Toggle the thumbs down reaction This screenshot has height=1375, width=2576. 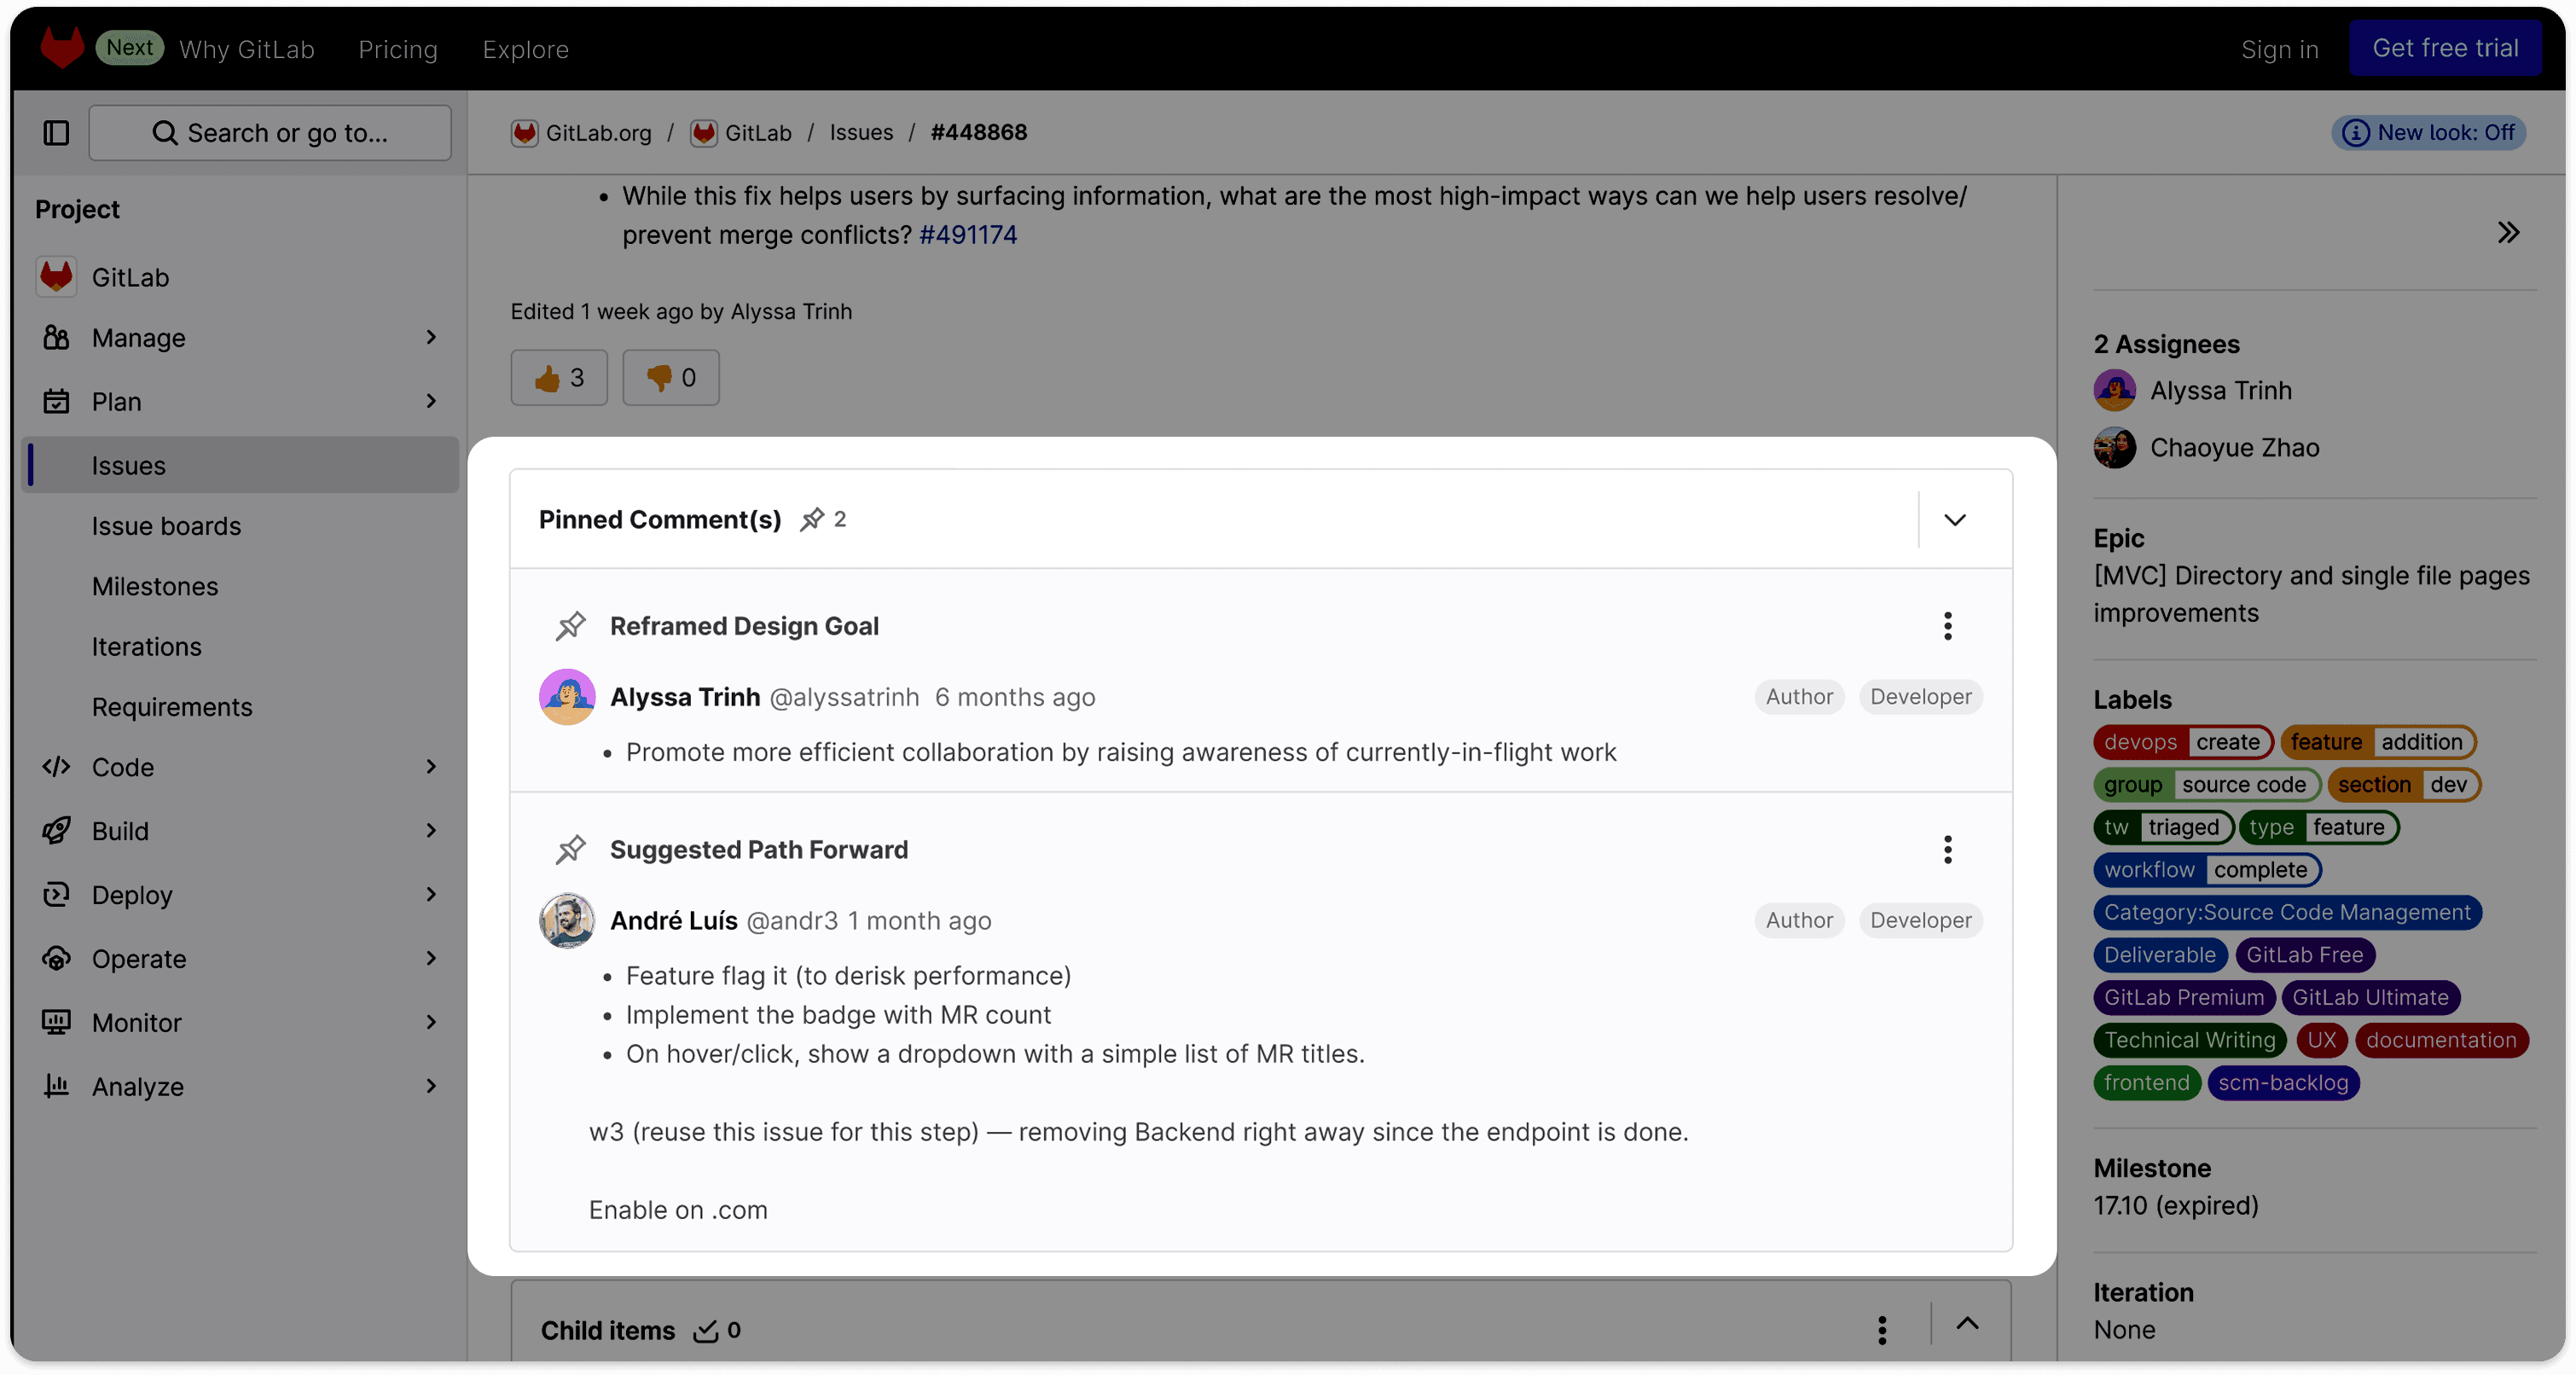point(671,378)
